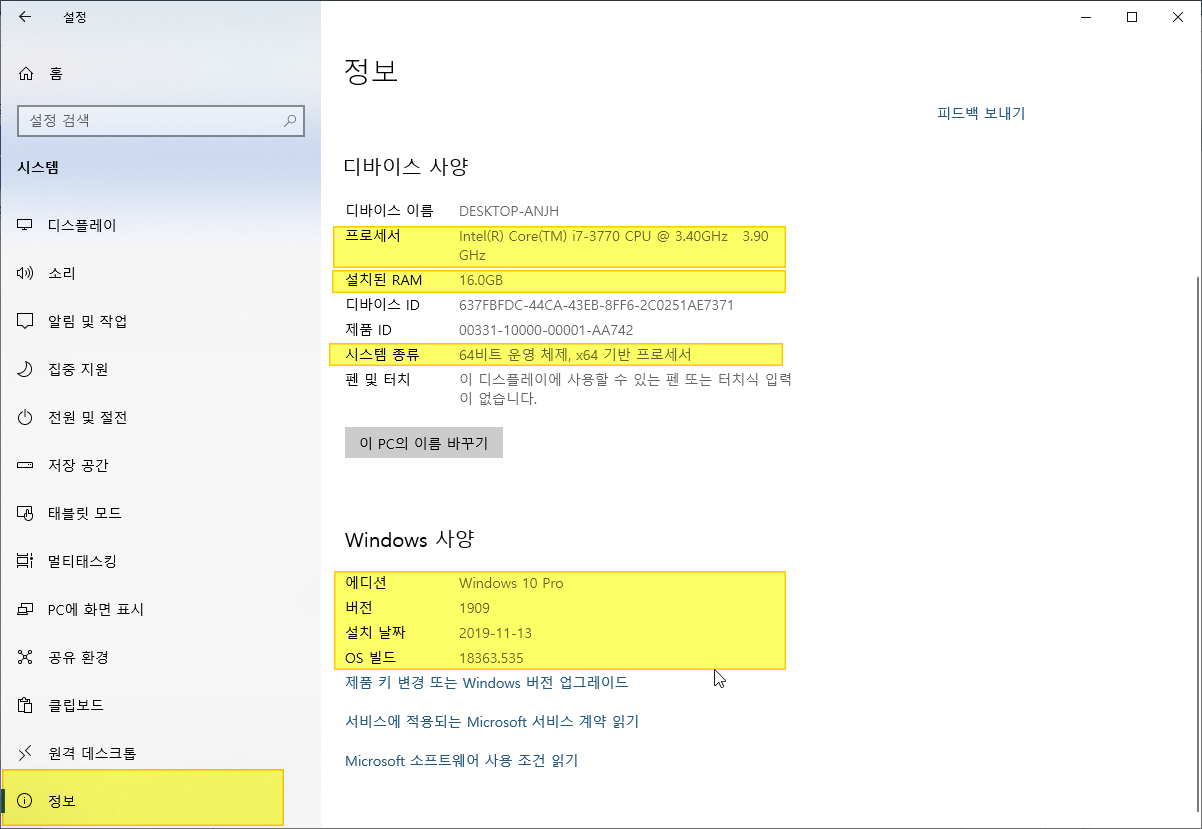Click the 펜 및 터치 description text
This screenshot has height=829, width=1202.
(625, 389)
